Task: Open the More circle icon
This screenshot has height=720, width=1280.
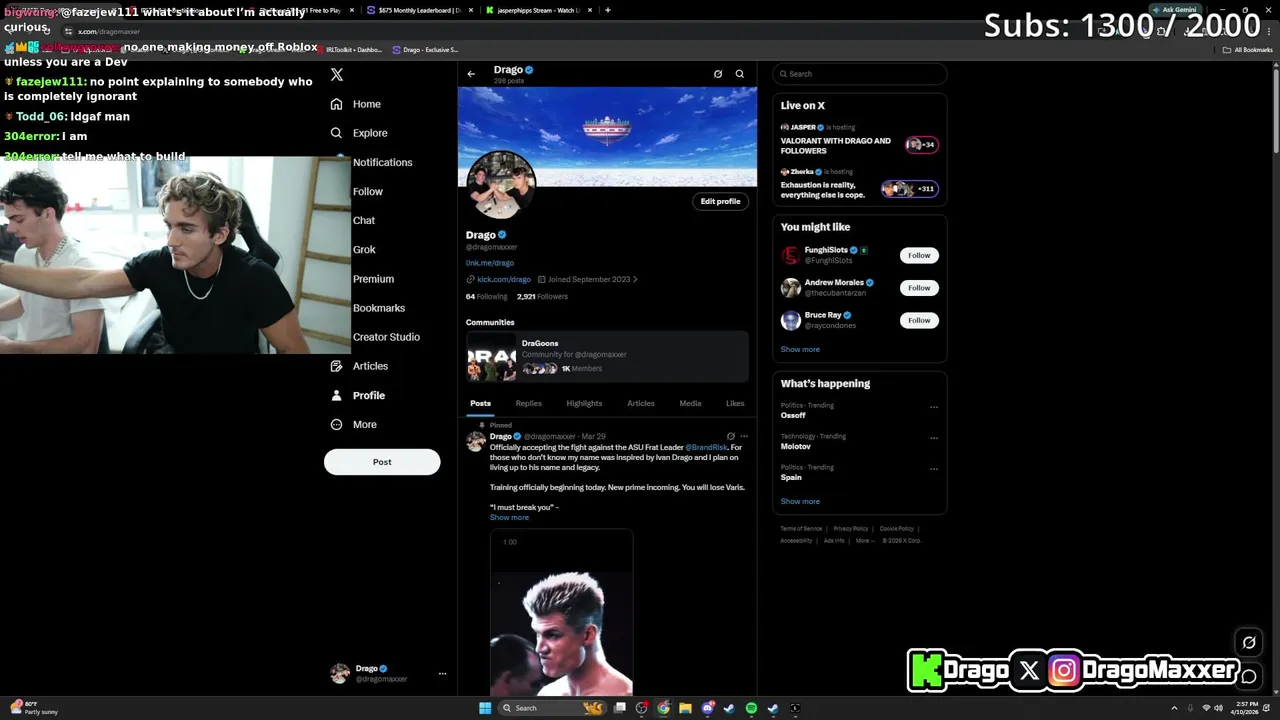Action: pyautogui.click(x=336, y=424)
